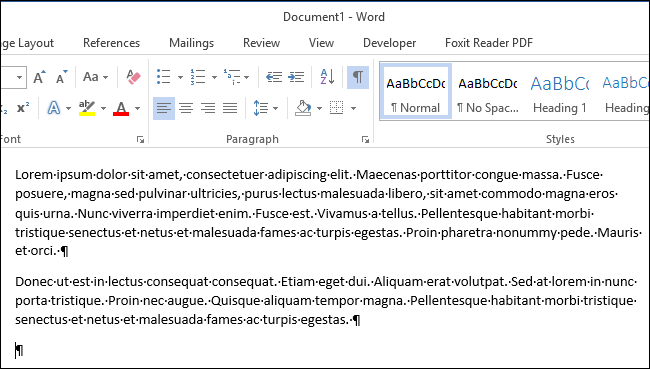Justify the paragraph text
This screenshot has width=650, height=369.
230,108
